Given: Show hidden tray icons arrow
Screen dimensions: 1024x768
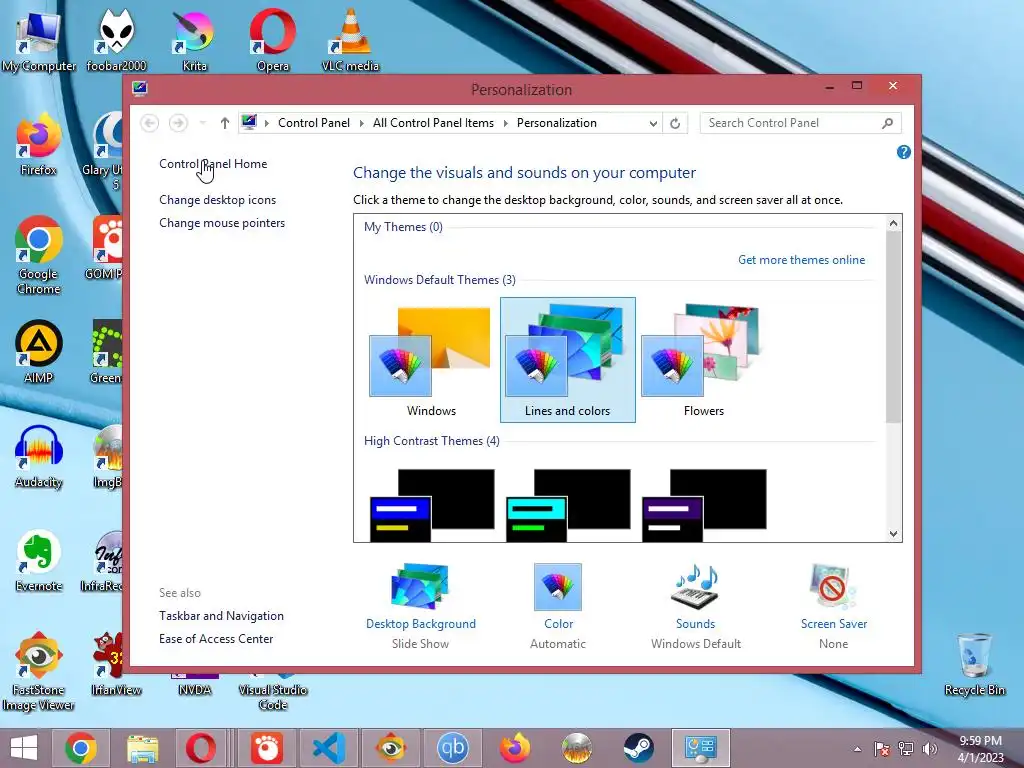Looking at the screenshot, I should tap(857, 749).
